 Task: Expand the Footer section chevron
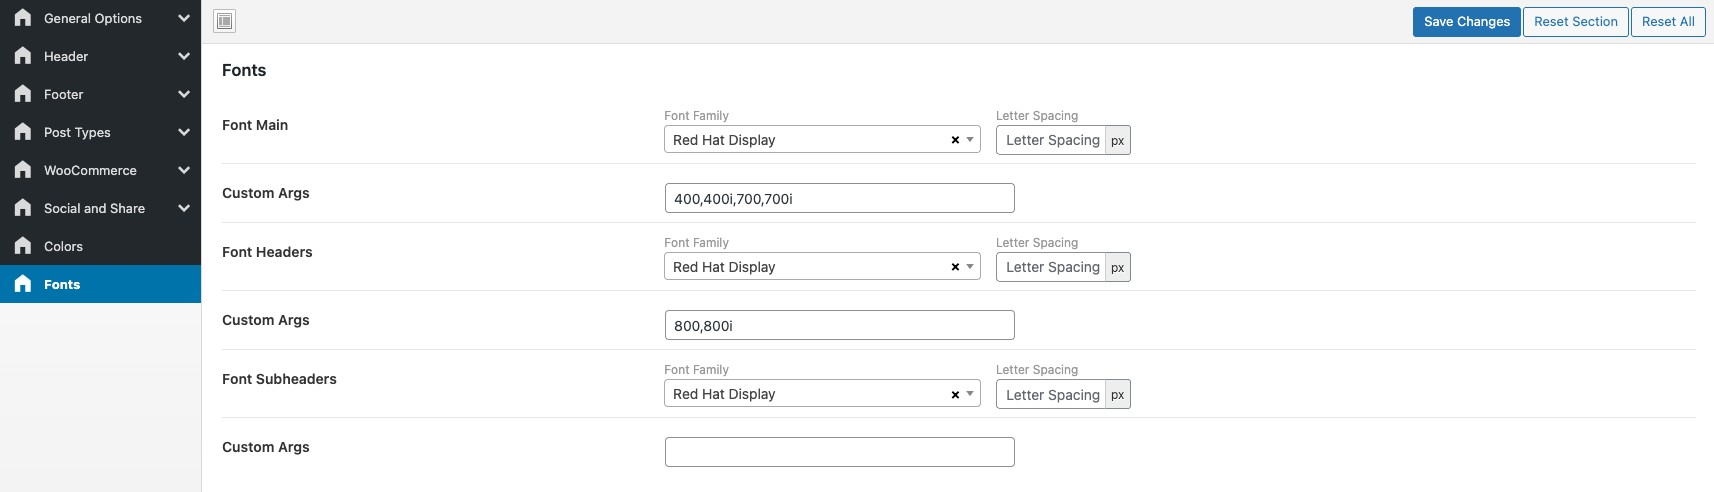tap(184, 94)
